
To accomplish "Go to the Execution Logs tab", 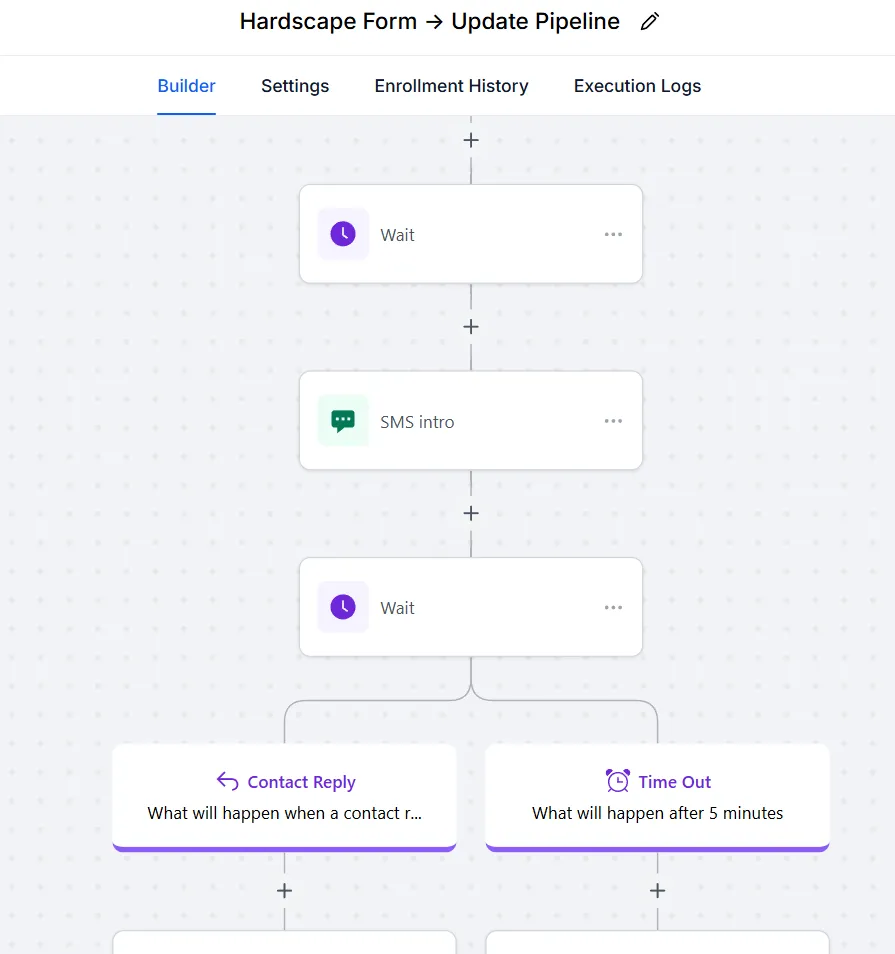I will 637,86.
